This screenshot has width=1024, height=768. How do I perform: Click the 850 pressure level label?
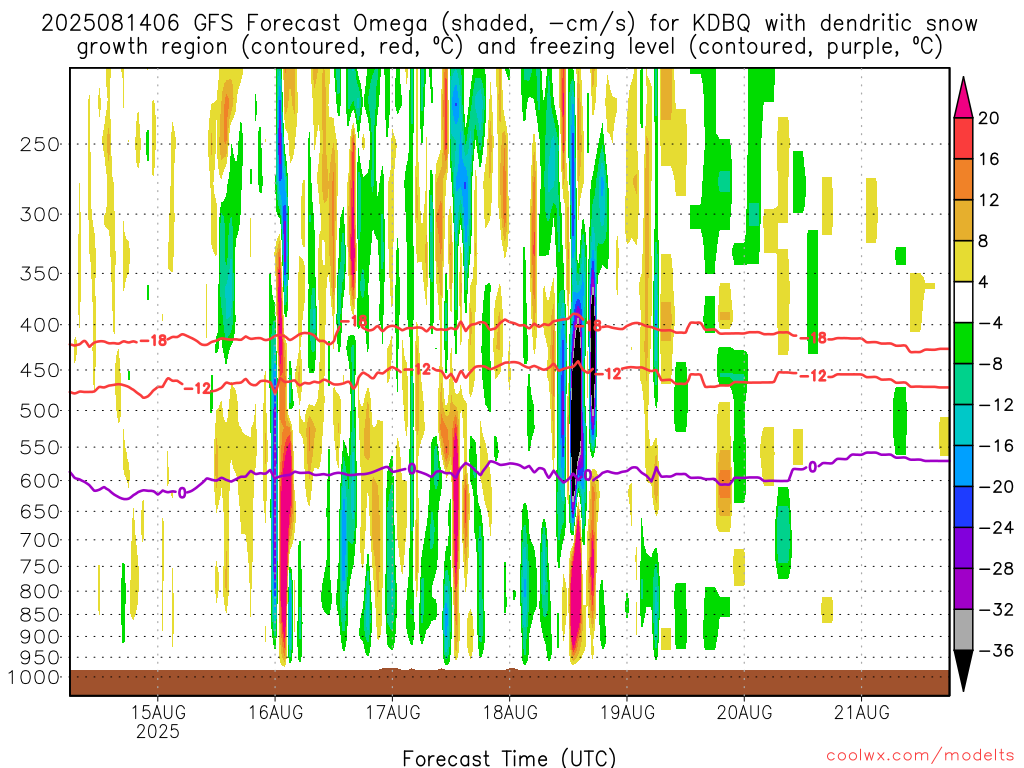pyautogui.click(x=40, y=615)
